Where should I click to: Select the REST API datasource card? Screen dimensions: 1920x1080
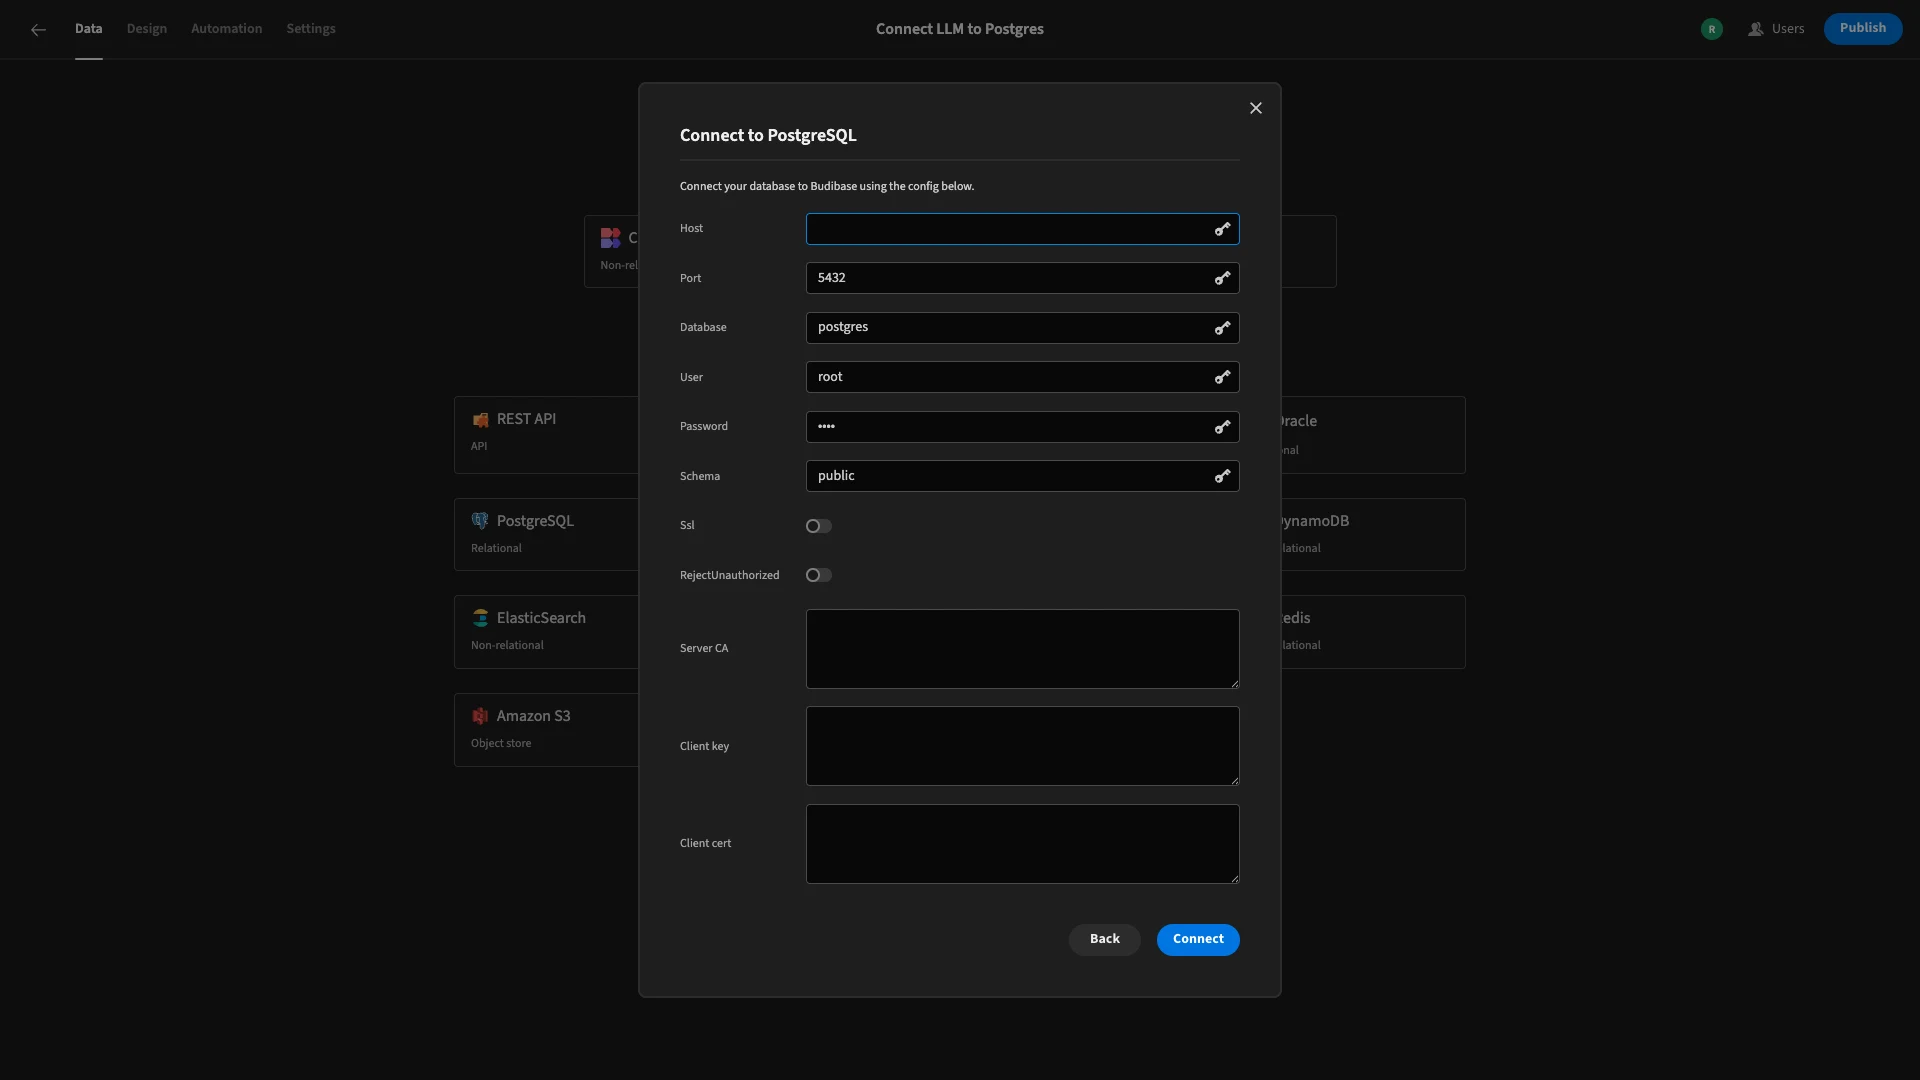pyautogui.click(x=546, y=435)
